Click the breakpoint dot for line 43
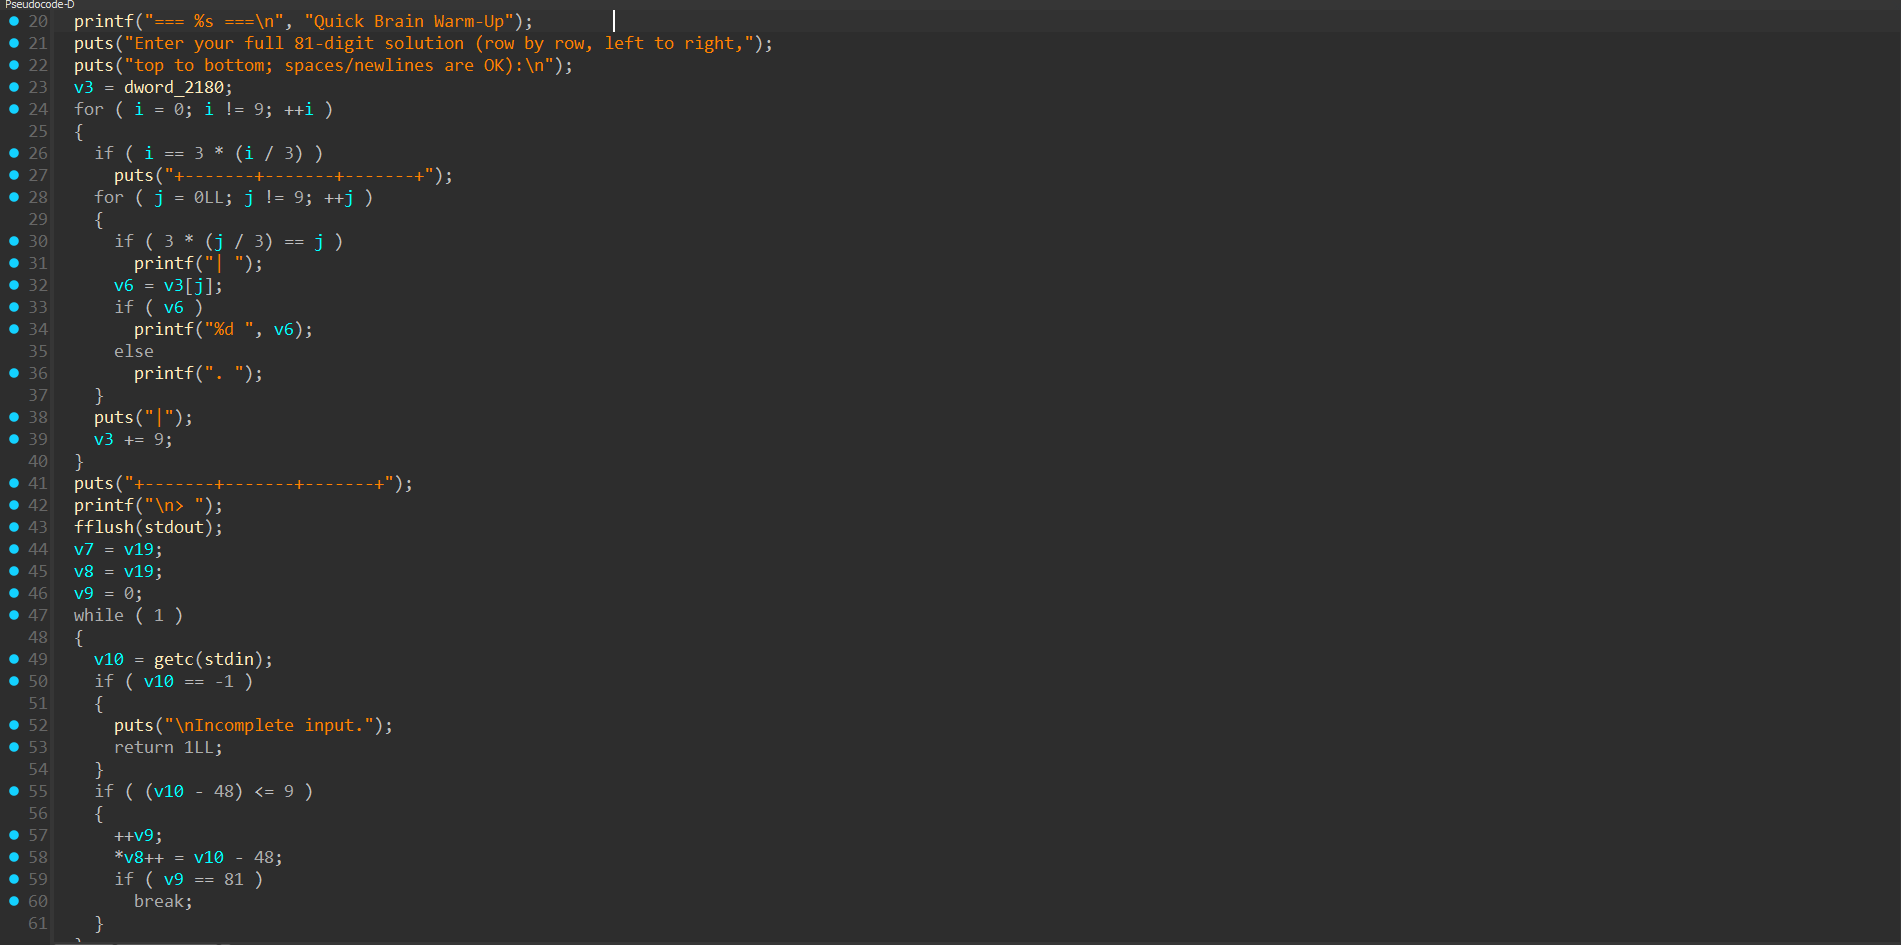The image size is (1901, 945). click(x=14, y=527)
